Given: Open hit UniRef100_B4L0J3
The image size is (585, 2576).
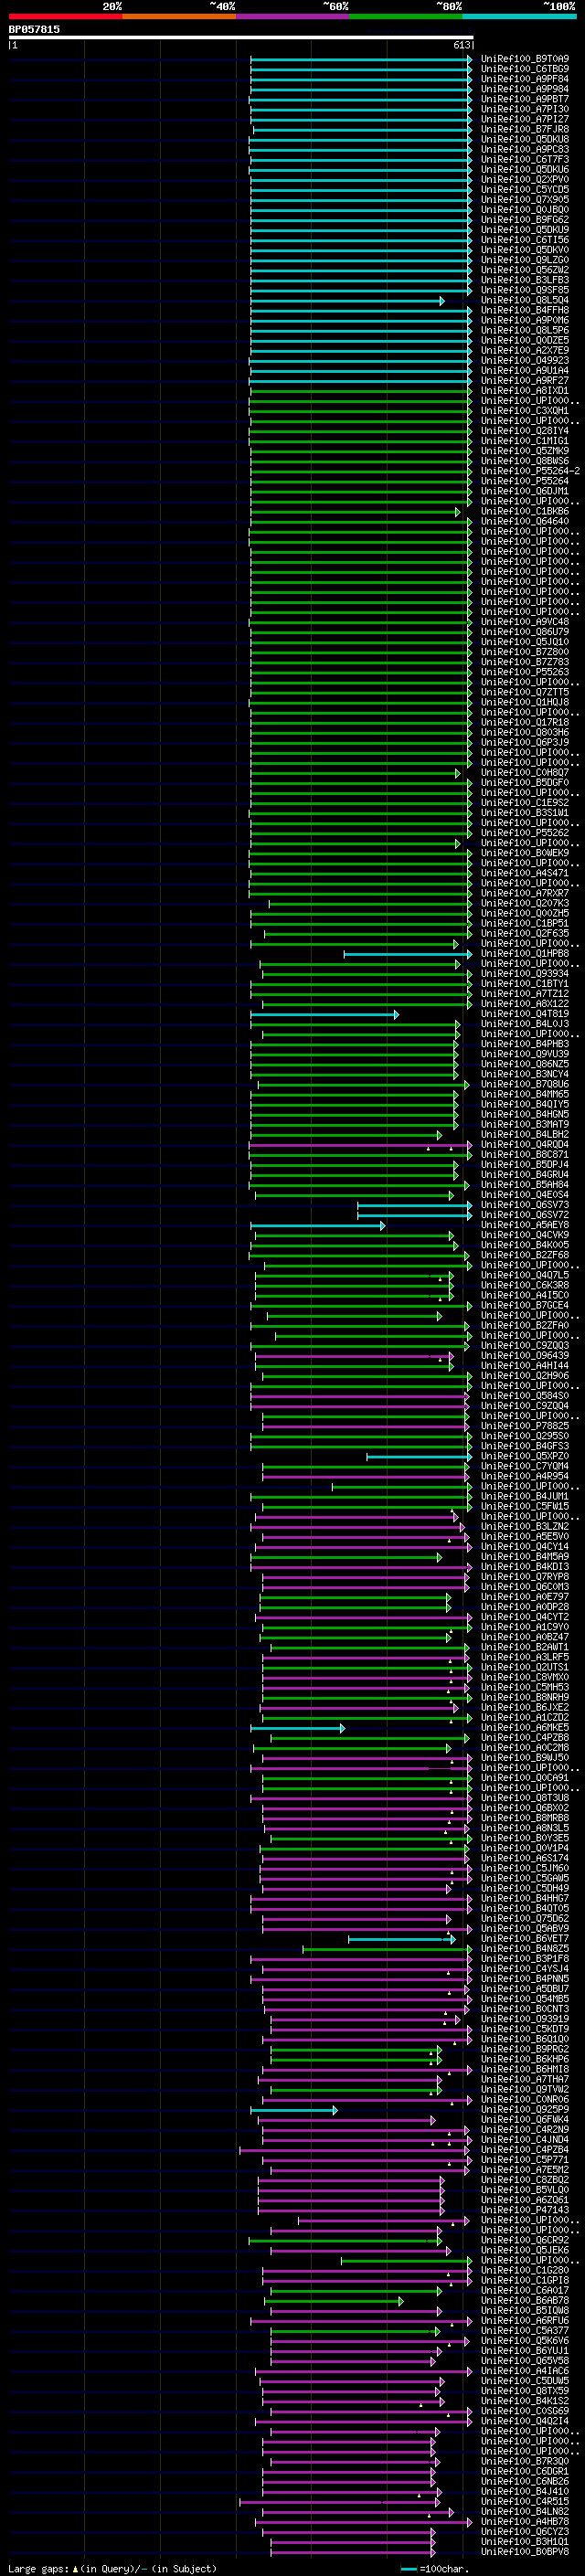Looking at the screenshot, I should click(525, 1024).
